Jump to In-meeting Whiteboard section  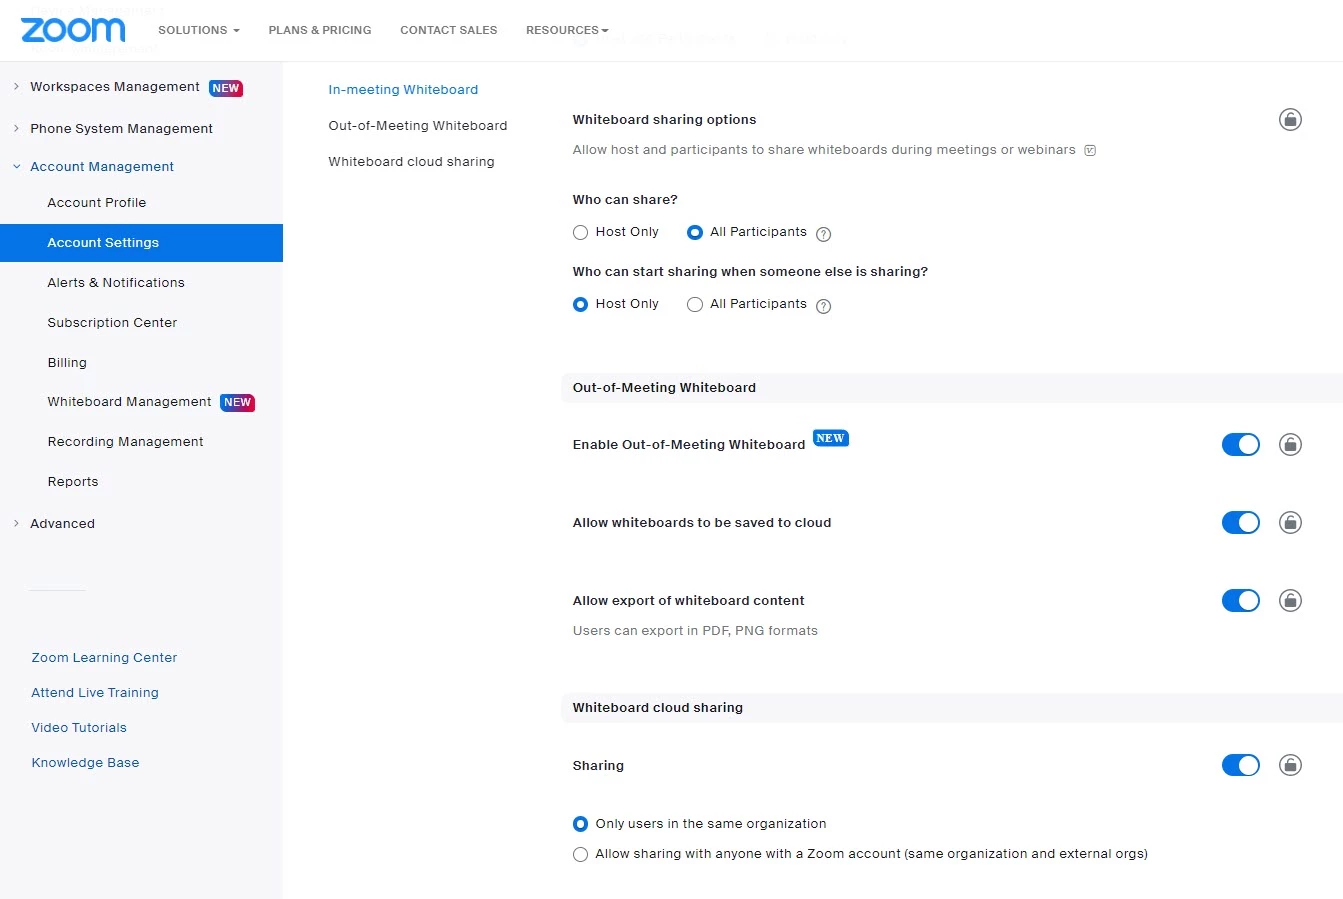[403, 89]
